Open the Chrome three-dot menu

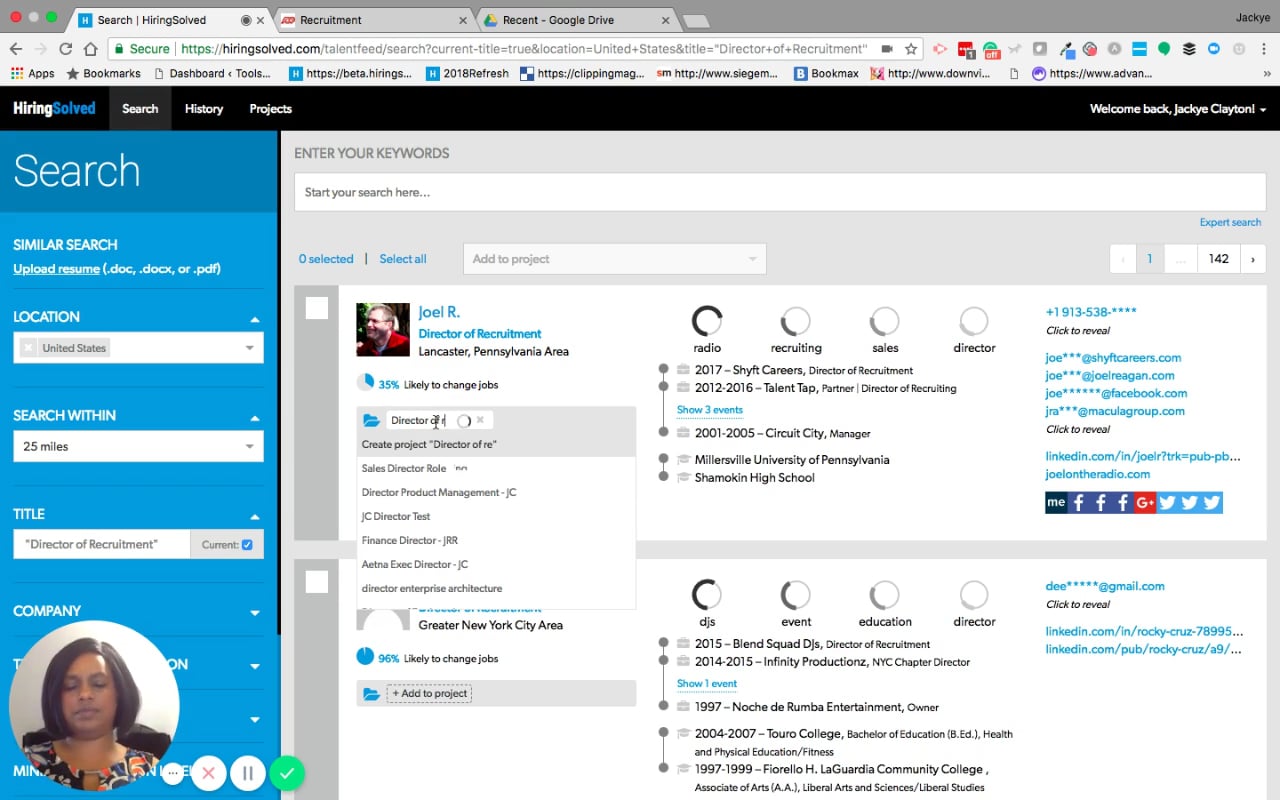(x=1262, y=49)
